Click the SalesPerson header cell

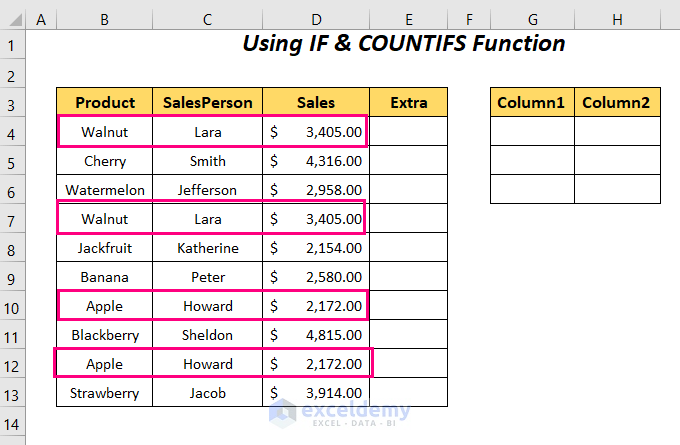pyautogui.click(x=207, y=102)
